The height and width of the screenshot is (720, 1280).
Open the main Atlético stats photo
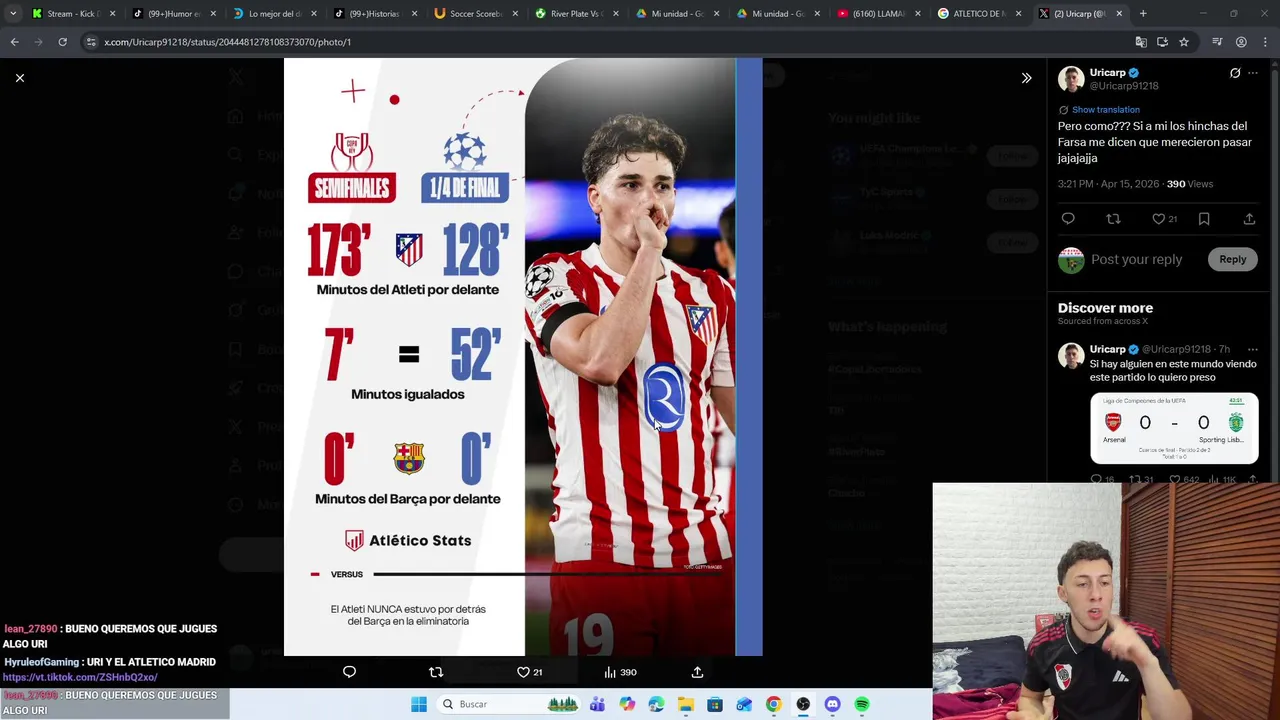[523, 357]
